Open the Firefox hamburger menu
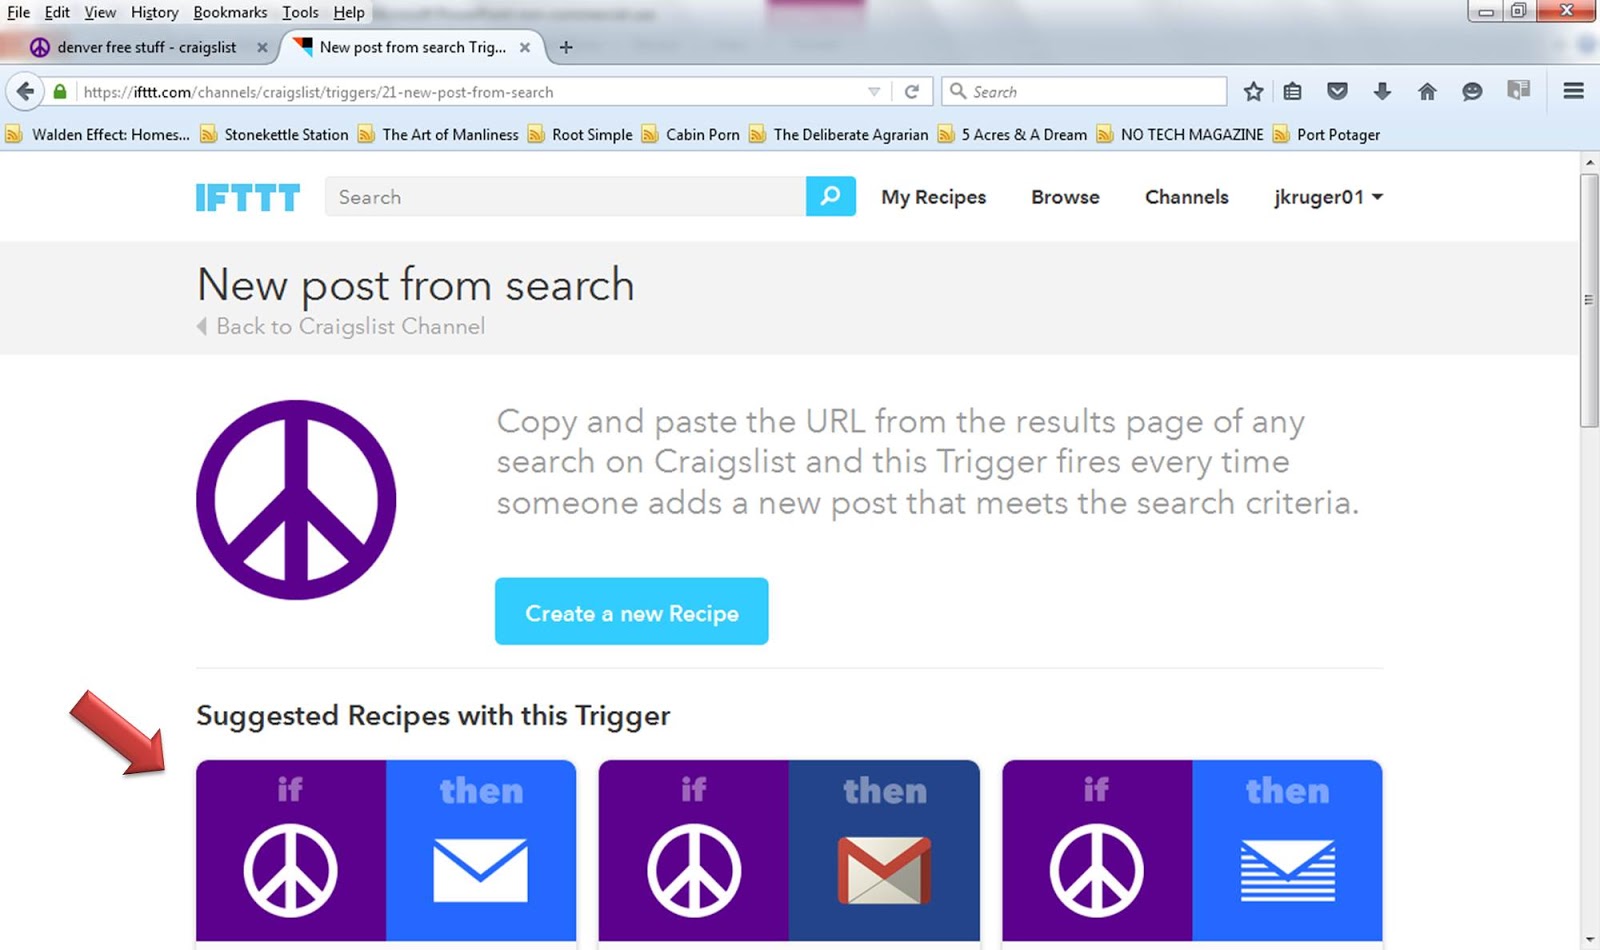Viewport: 1600px width, 950px height. tap(1573, 91)
